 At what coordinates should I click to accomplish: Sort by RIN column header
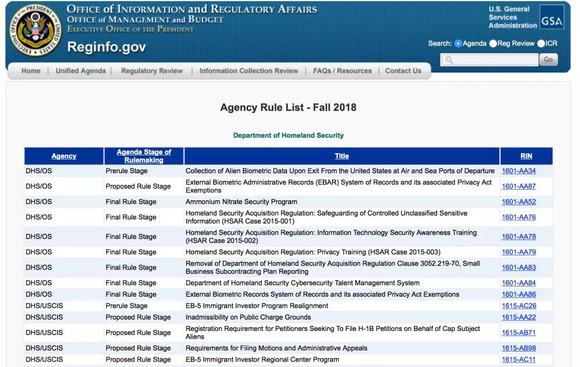pyautogui.click(x=526, y=156)
